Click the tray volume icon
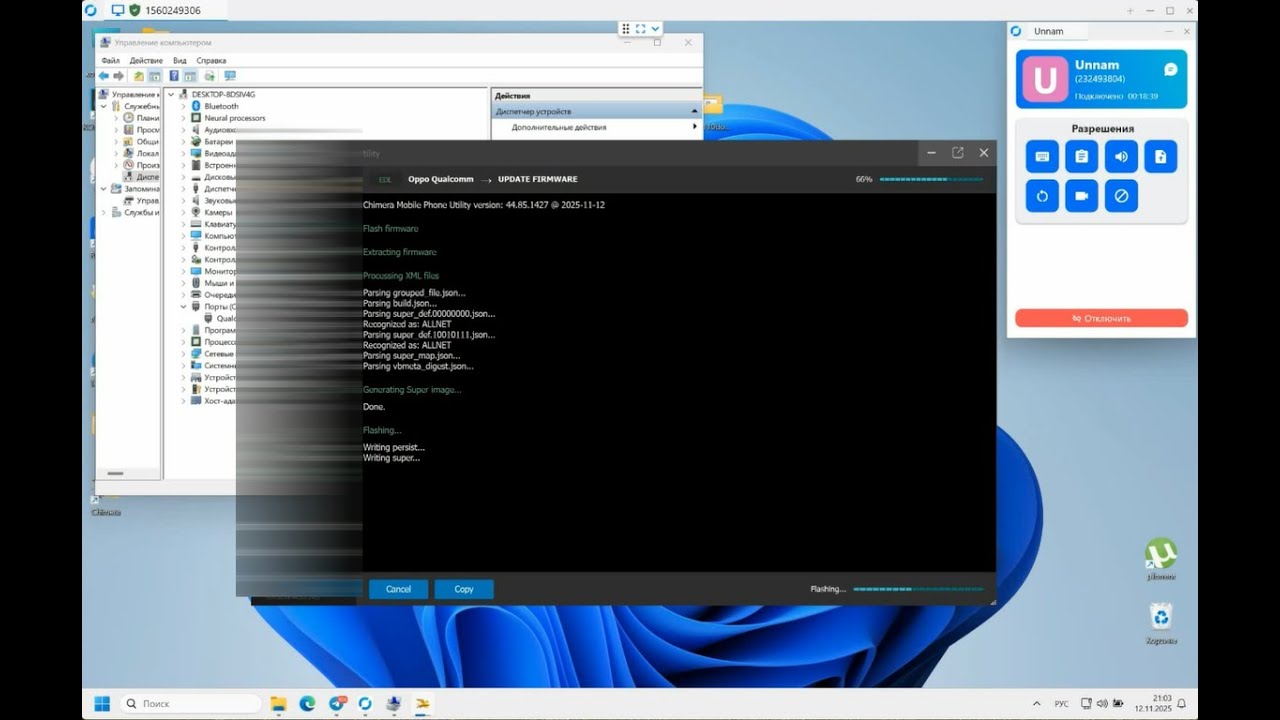 [1101, 703]
